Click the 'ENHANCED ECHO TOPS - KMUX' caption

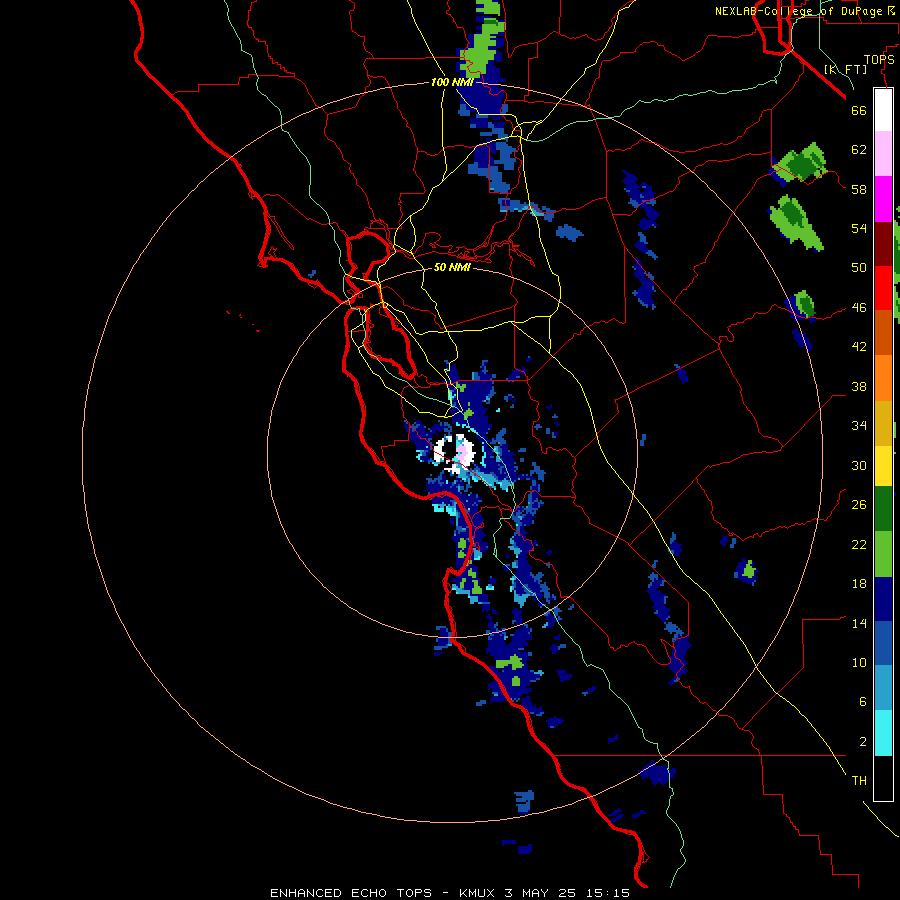click(385, 893)
